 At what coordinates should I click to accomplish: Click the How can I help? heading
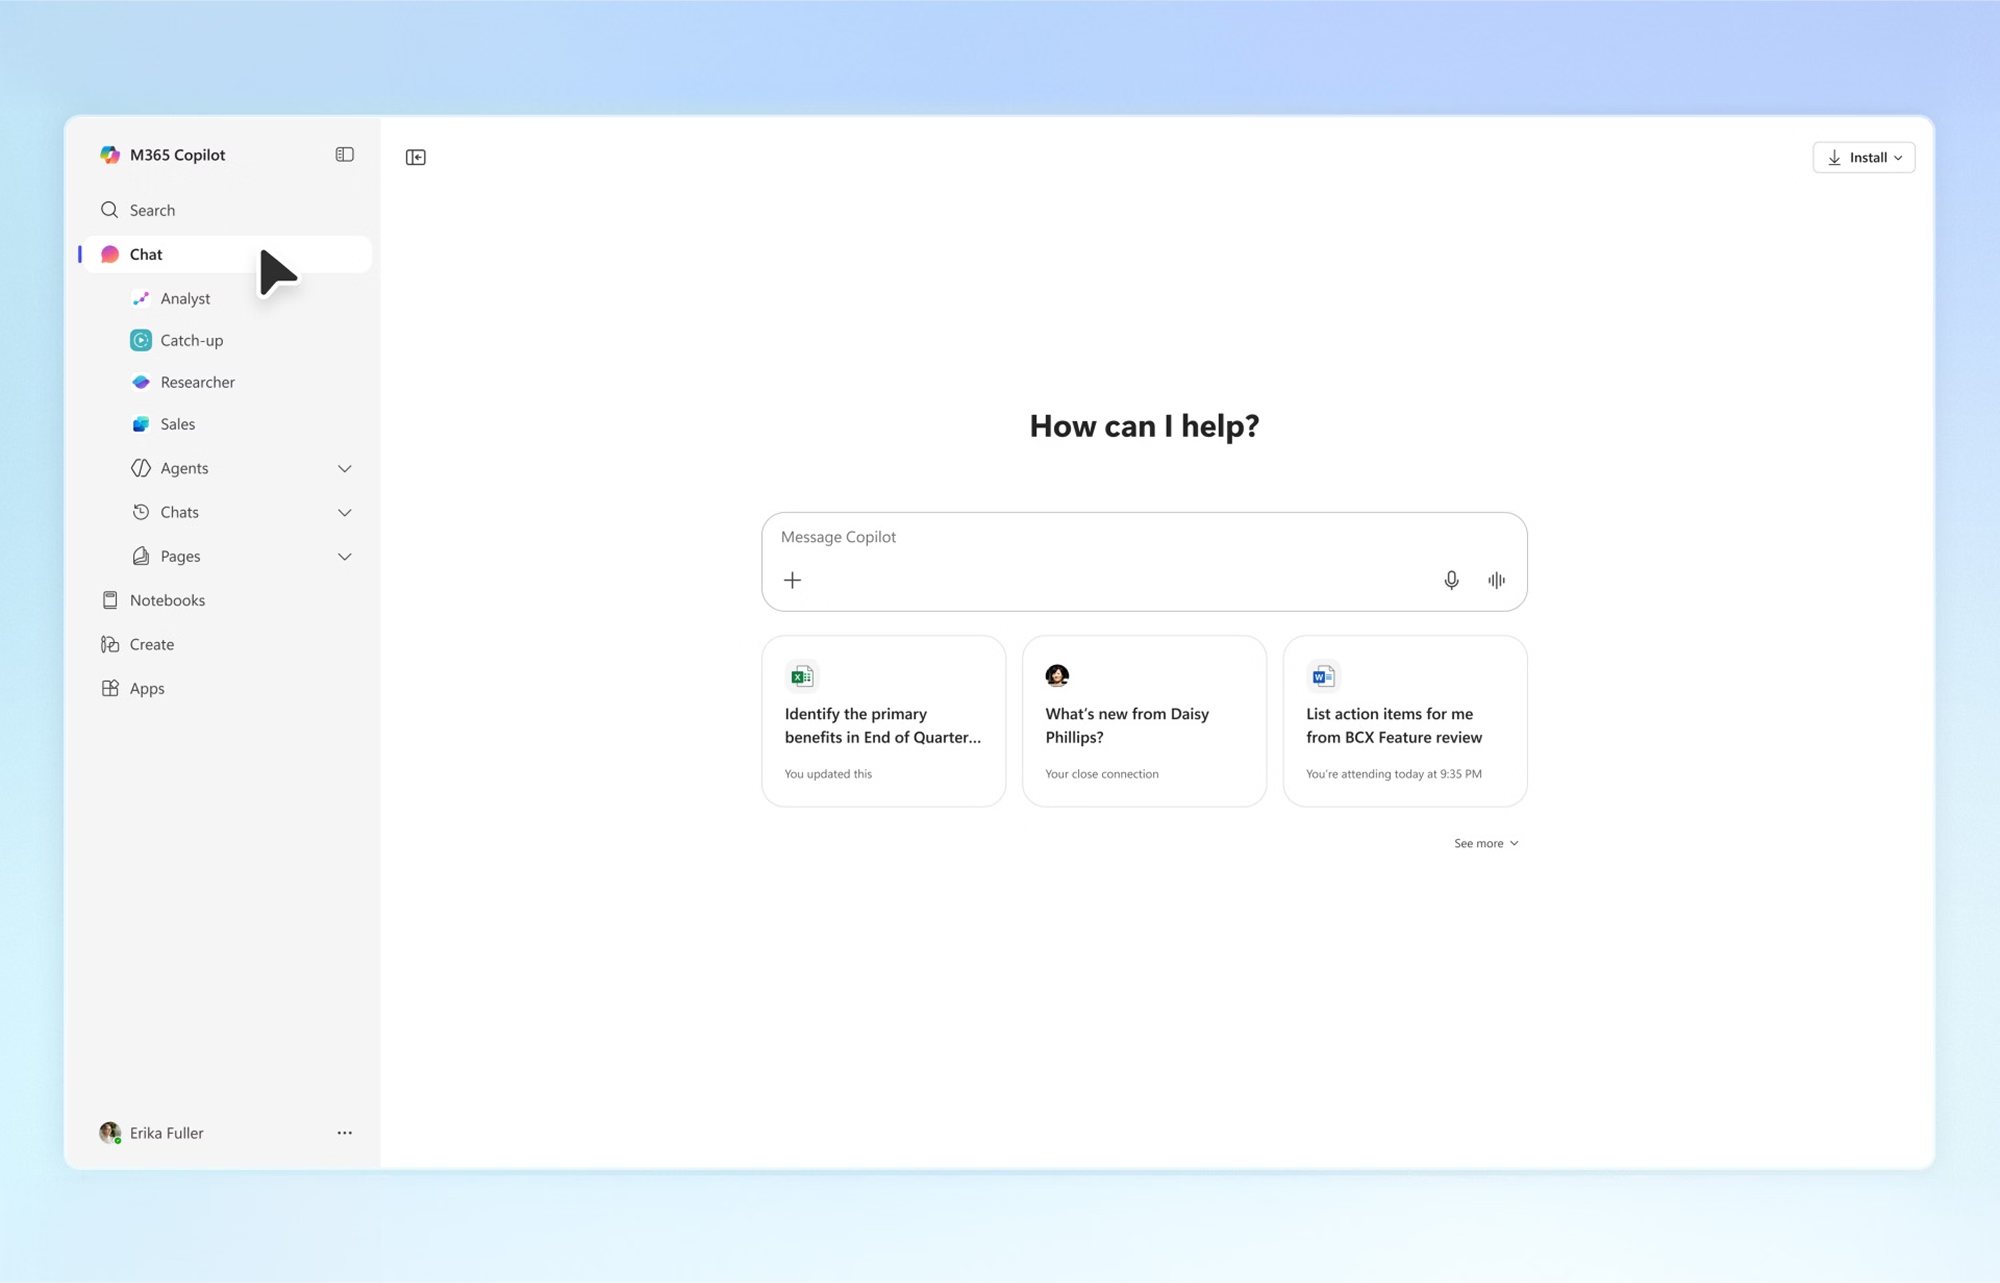point(1144,426)
